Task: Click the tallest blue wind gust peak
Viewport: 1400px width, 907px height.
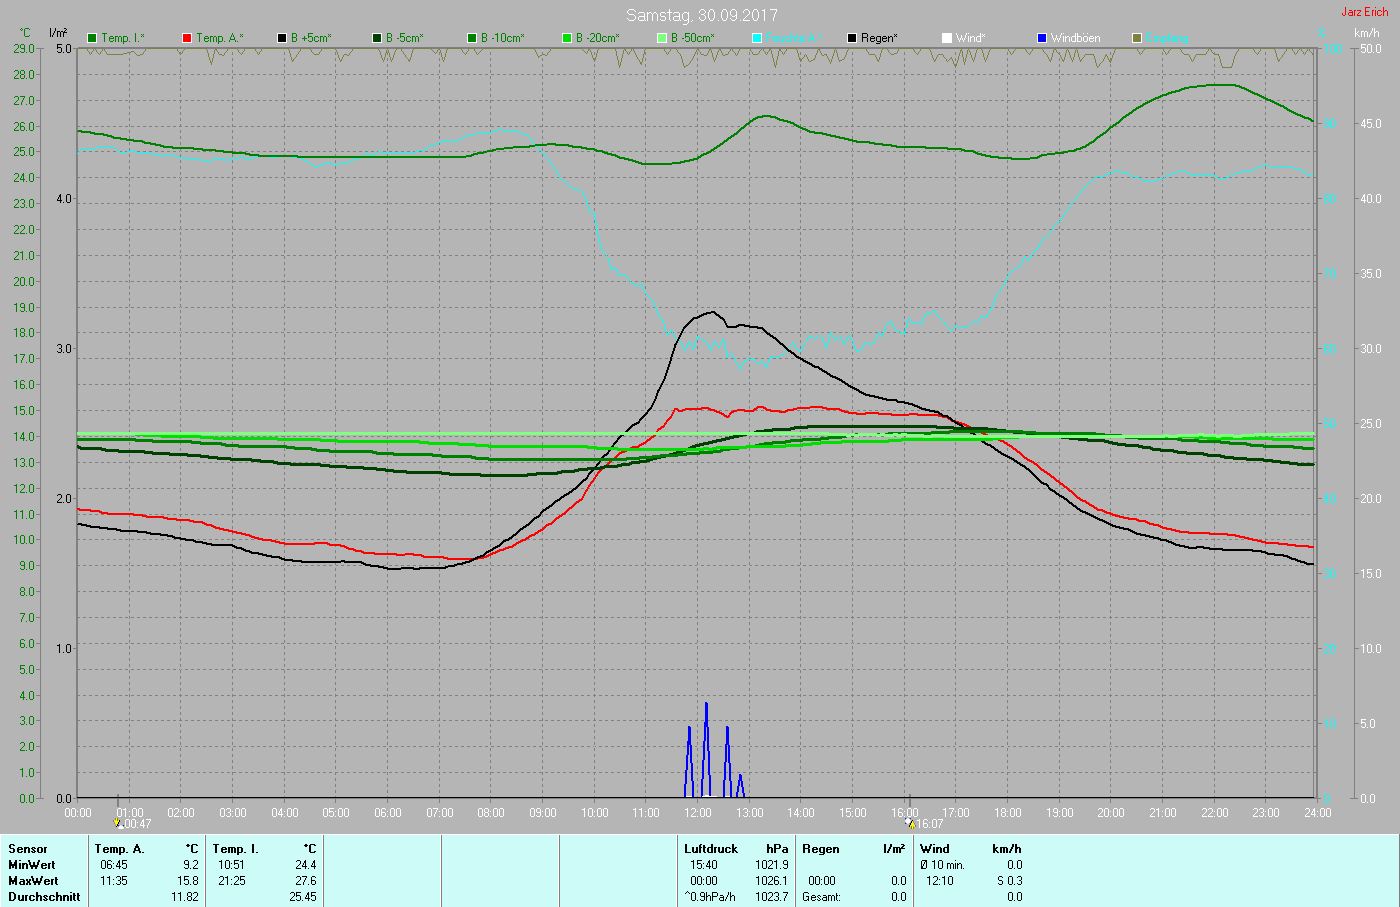Action: (x=706, y=705)
